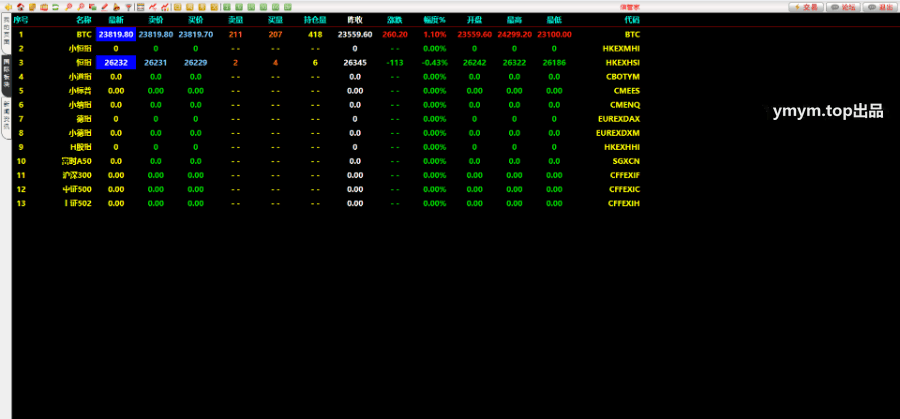The height and width of the screenshot is (419, 900).
Task: Sort by the 最高 column header
Action: pyautogui.click(x=514, y=20)
